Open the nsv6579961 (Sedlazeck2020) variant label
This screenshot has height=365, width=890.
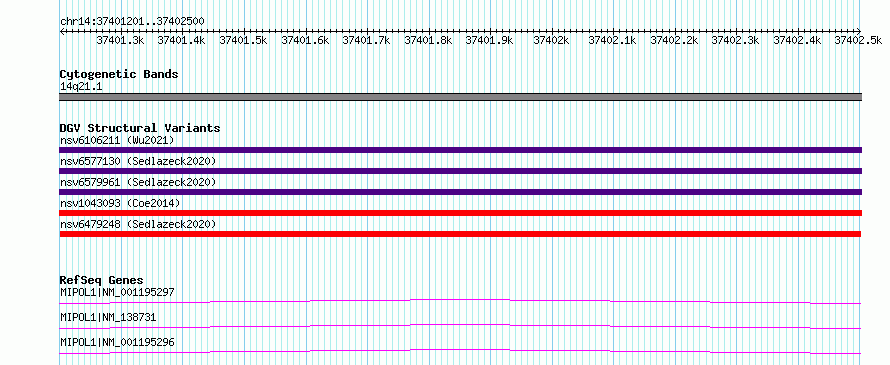coord(138,182)
